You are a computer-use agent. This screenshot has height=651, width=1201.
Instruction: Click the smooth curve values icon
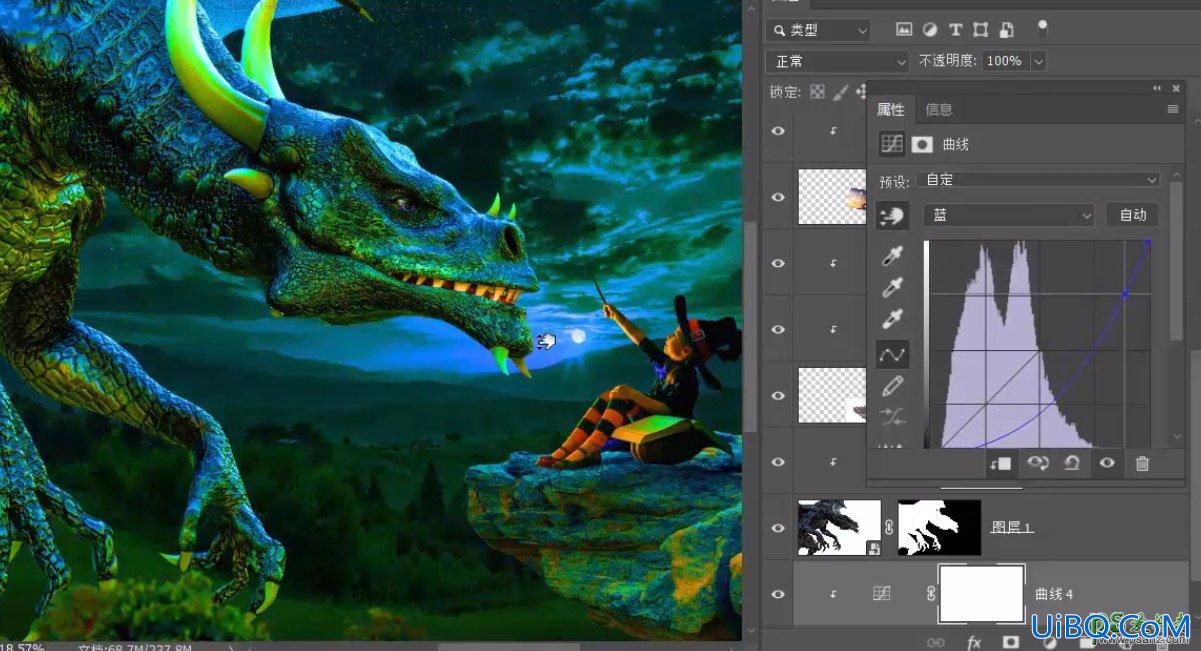(892, 417)
